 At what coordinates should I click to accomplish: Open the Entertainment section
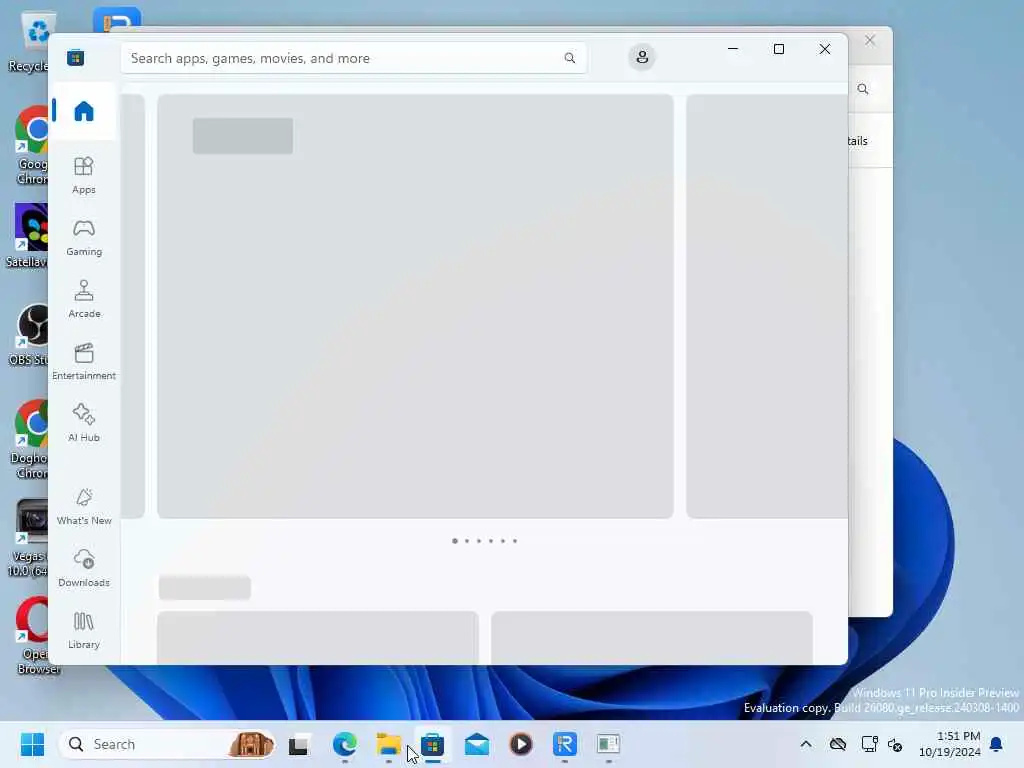pyautogui.click(x=84, y=362)
